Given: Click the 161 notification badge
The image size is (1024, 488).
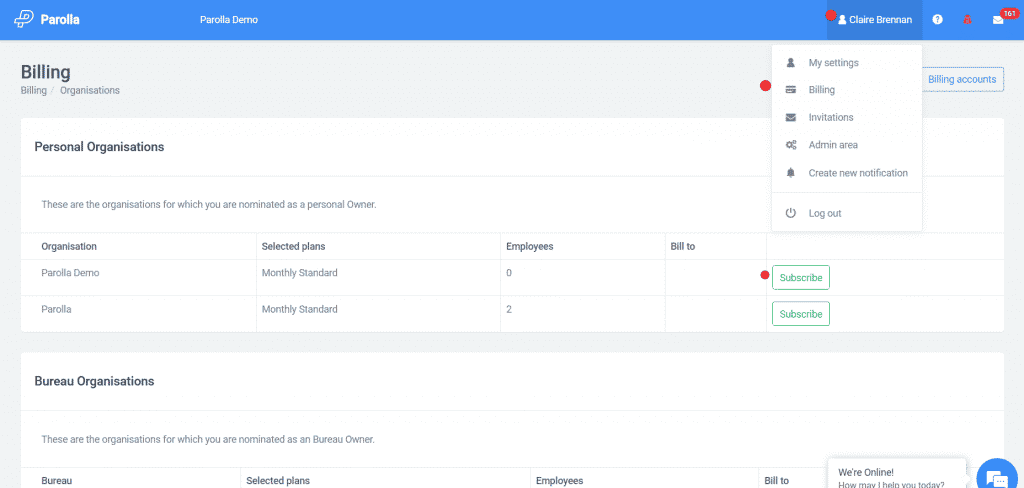Looking at the screenshot, I should pos(1009,13).
